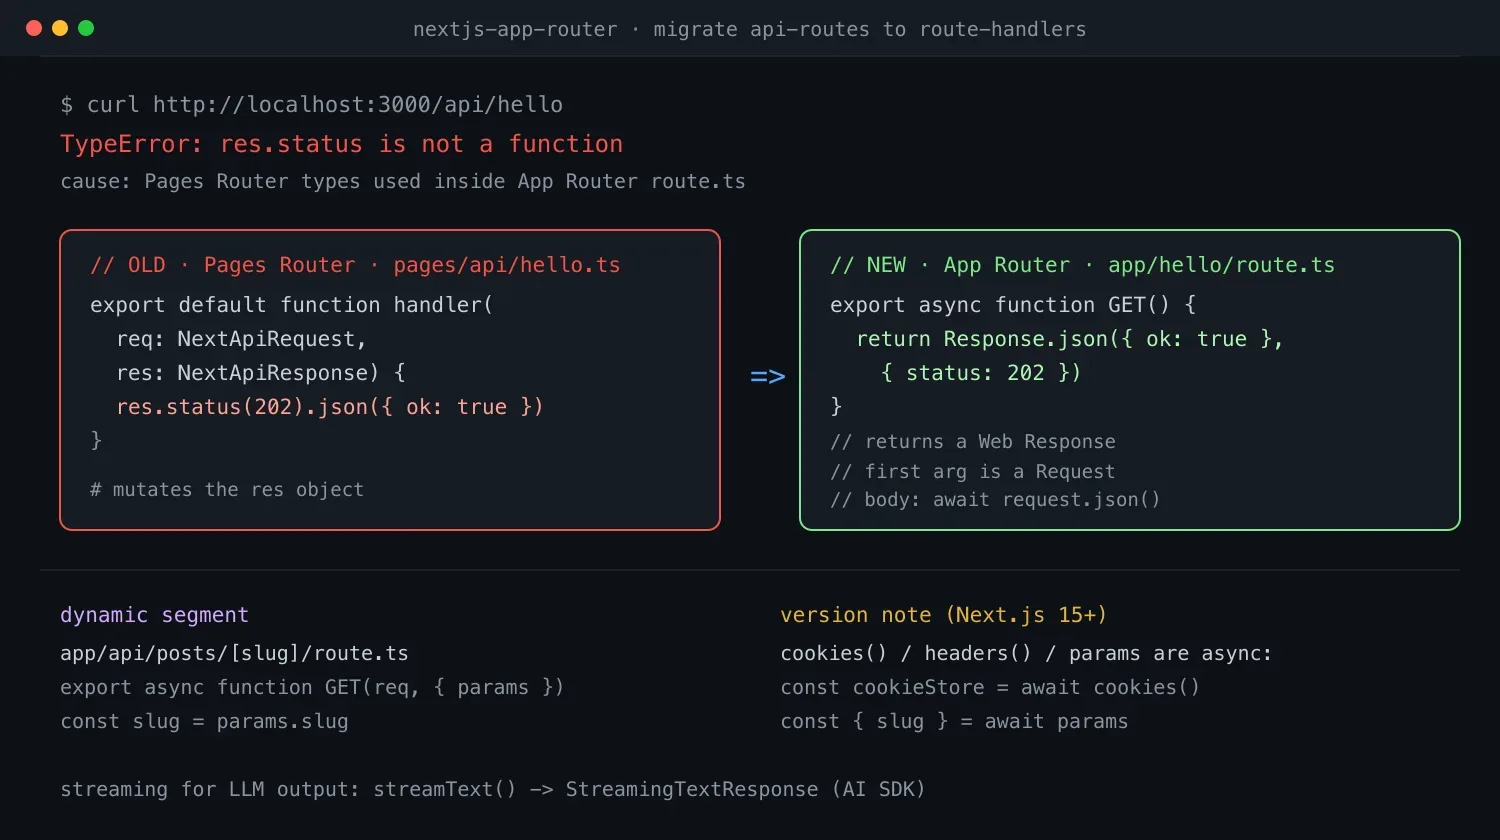Click the '// OLD · Pages Router' comment header
Viewport: 1500px width, 840px height.
(355, 265)
